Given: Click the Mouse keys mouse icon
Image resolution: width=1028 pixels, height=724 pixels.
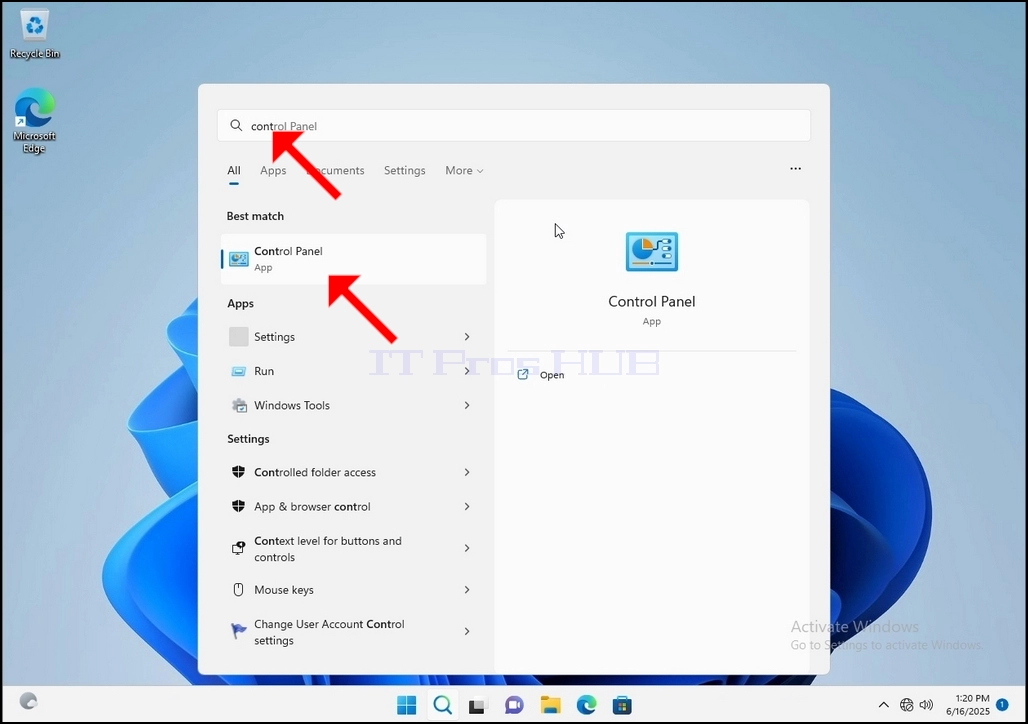Looking at the screenshot, I should (x=239, y=590).
